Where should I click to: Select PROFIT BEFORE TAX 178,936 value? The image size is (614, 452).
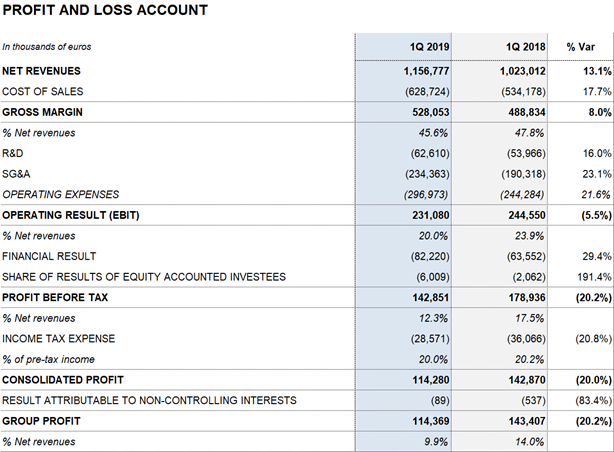(527, 298)
